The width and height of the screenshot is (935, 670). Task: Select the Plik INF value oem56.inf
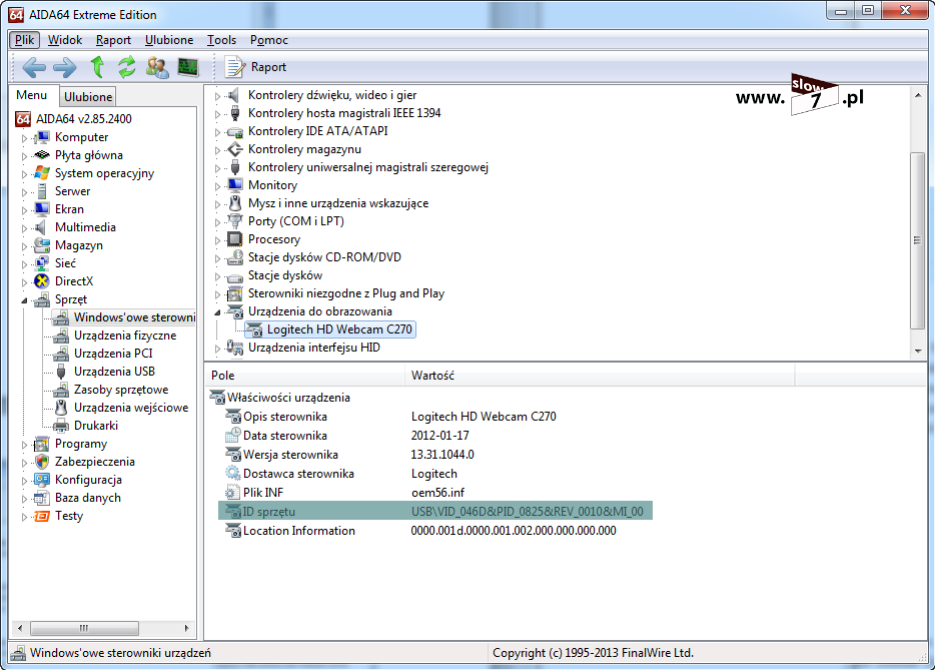438,493
